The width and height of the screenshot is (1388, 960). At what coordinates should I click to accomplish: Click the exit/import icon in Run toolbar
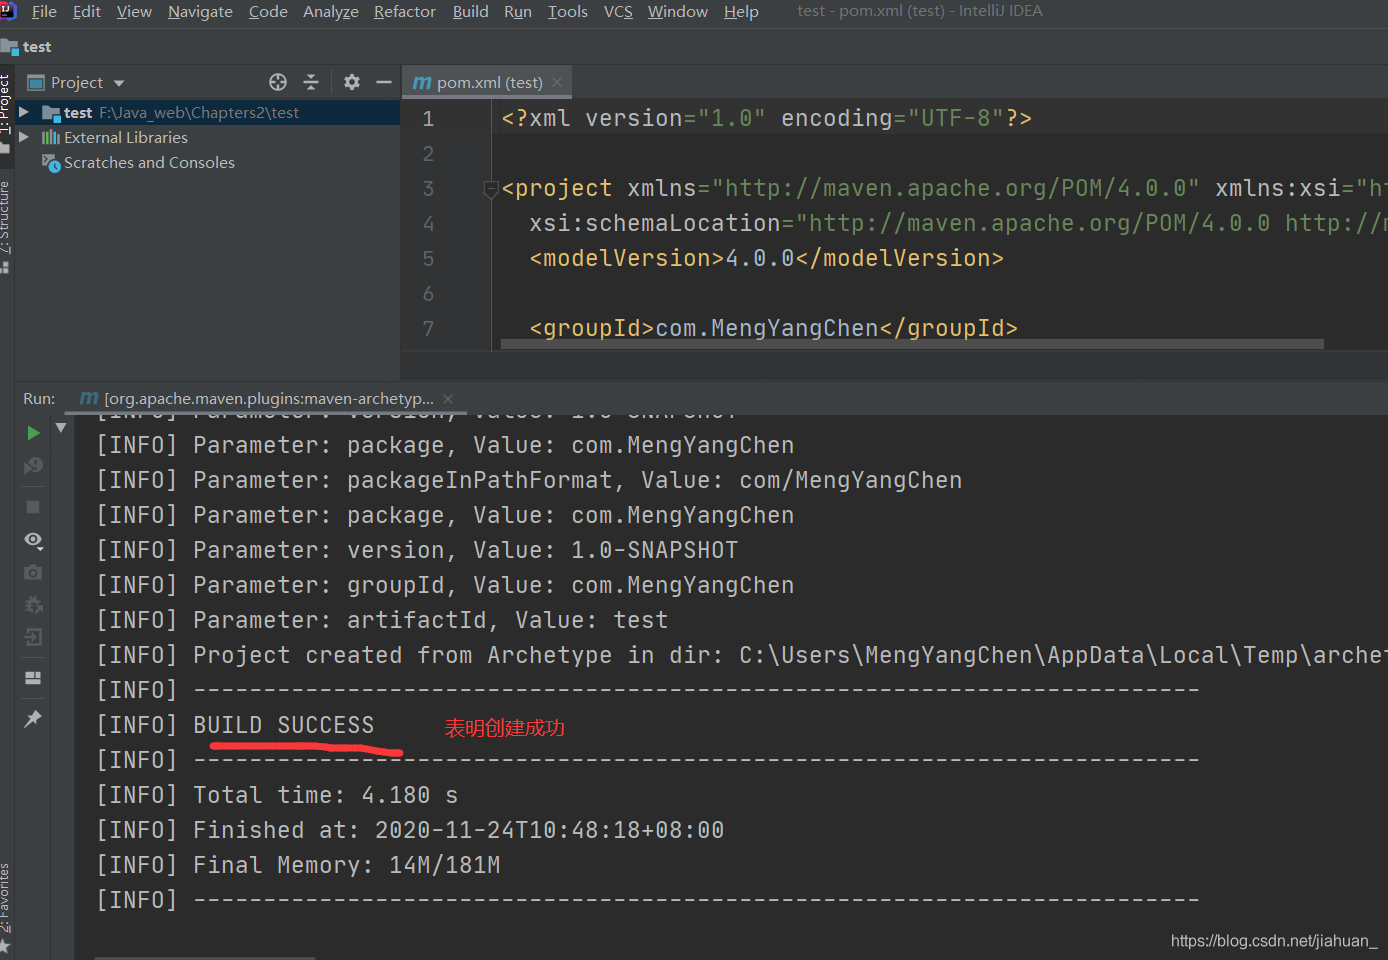tap(33, 637)
